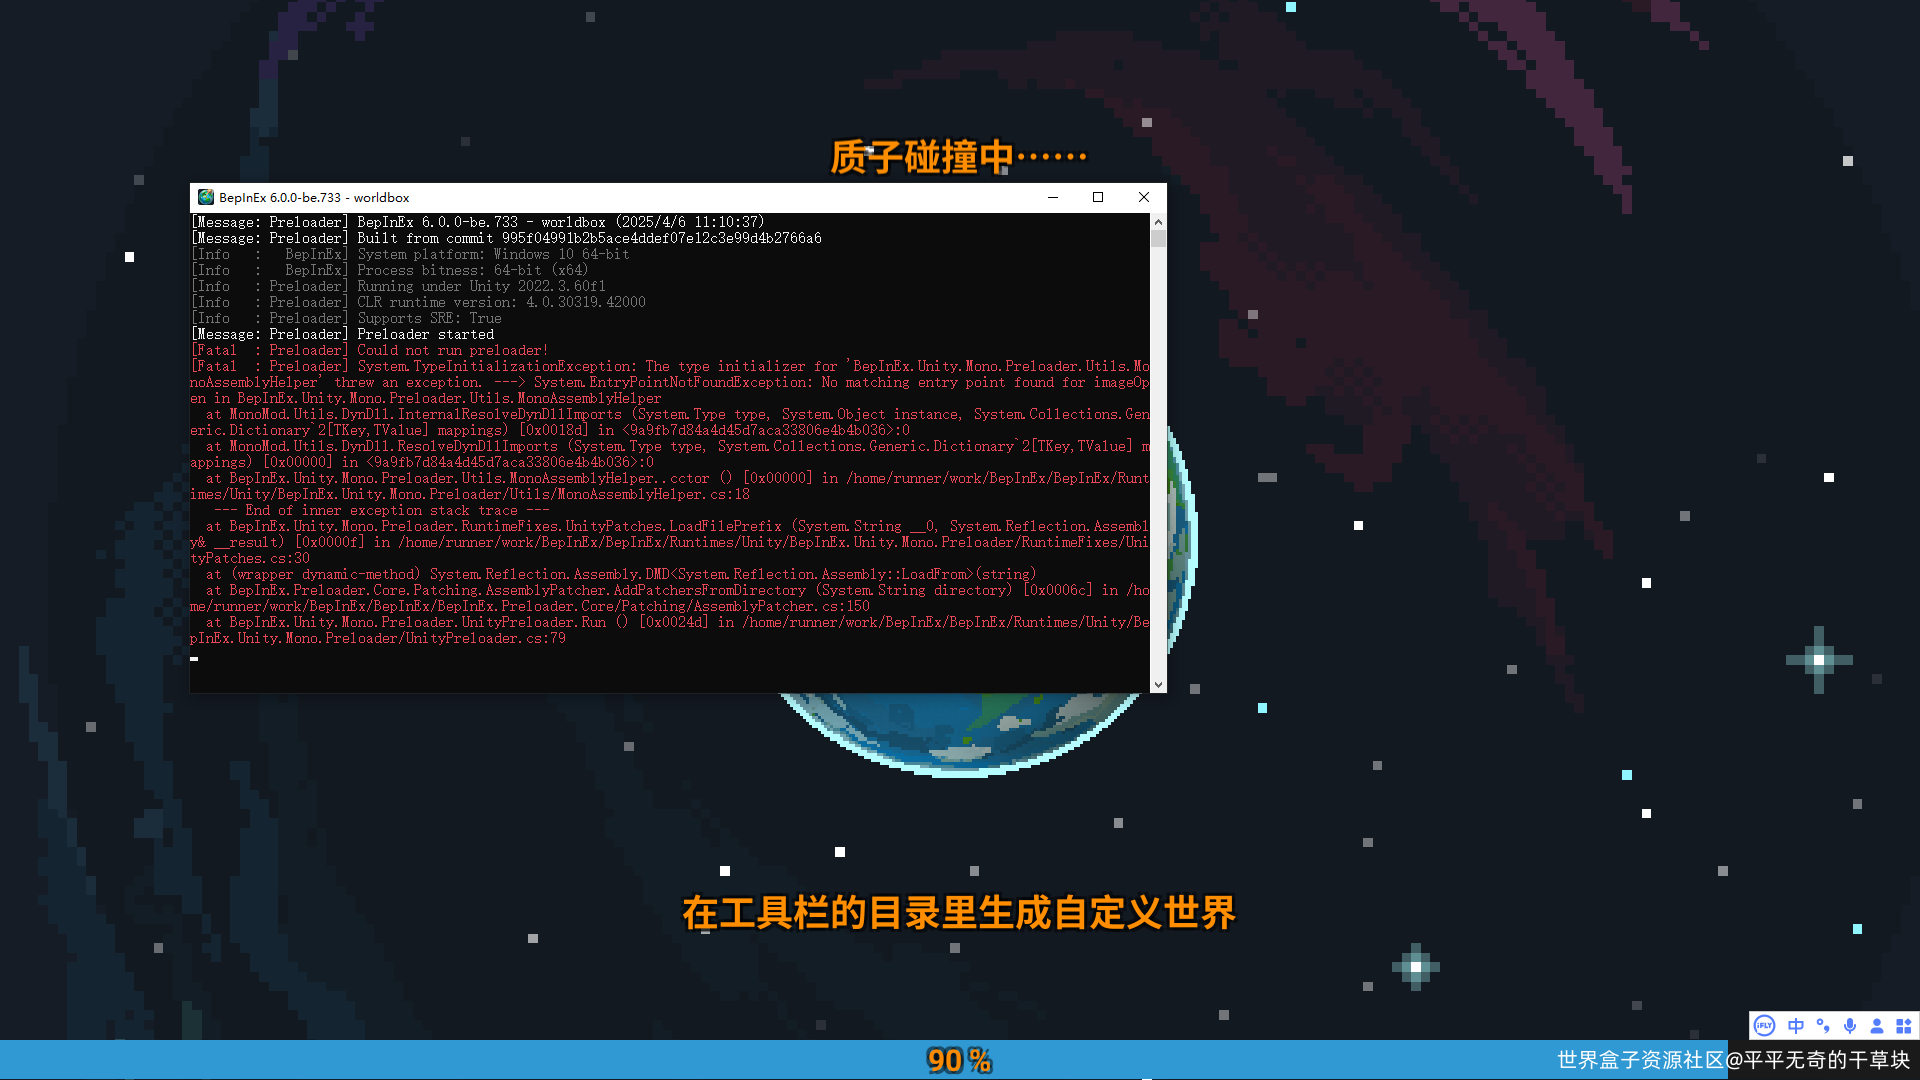Close the BepInEx console window
The height and width of the screenshot is (1080, 1920).
[1144, 197]
